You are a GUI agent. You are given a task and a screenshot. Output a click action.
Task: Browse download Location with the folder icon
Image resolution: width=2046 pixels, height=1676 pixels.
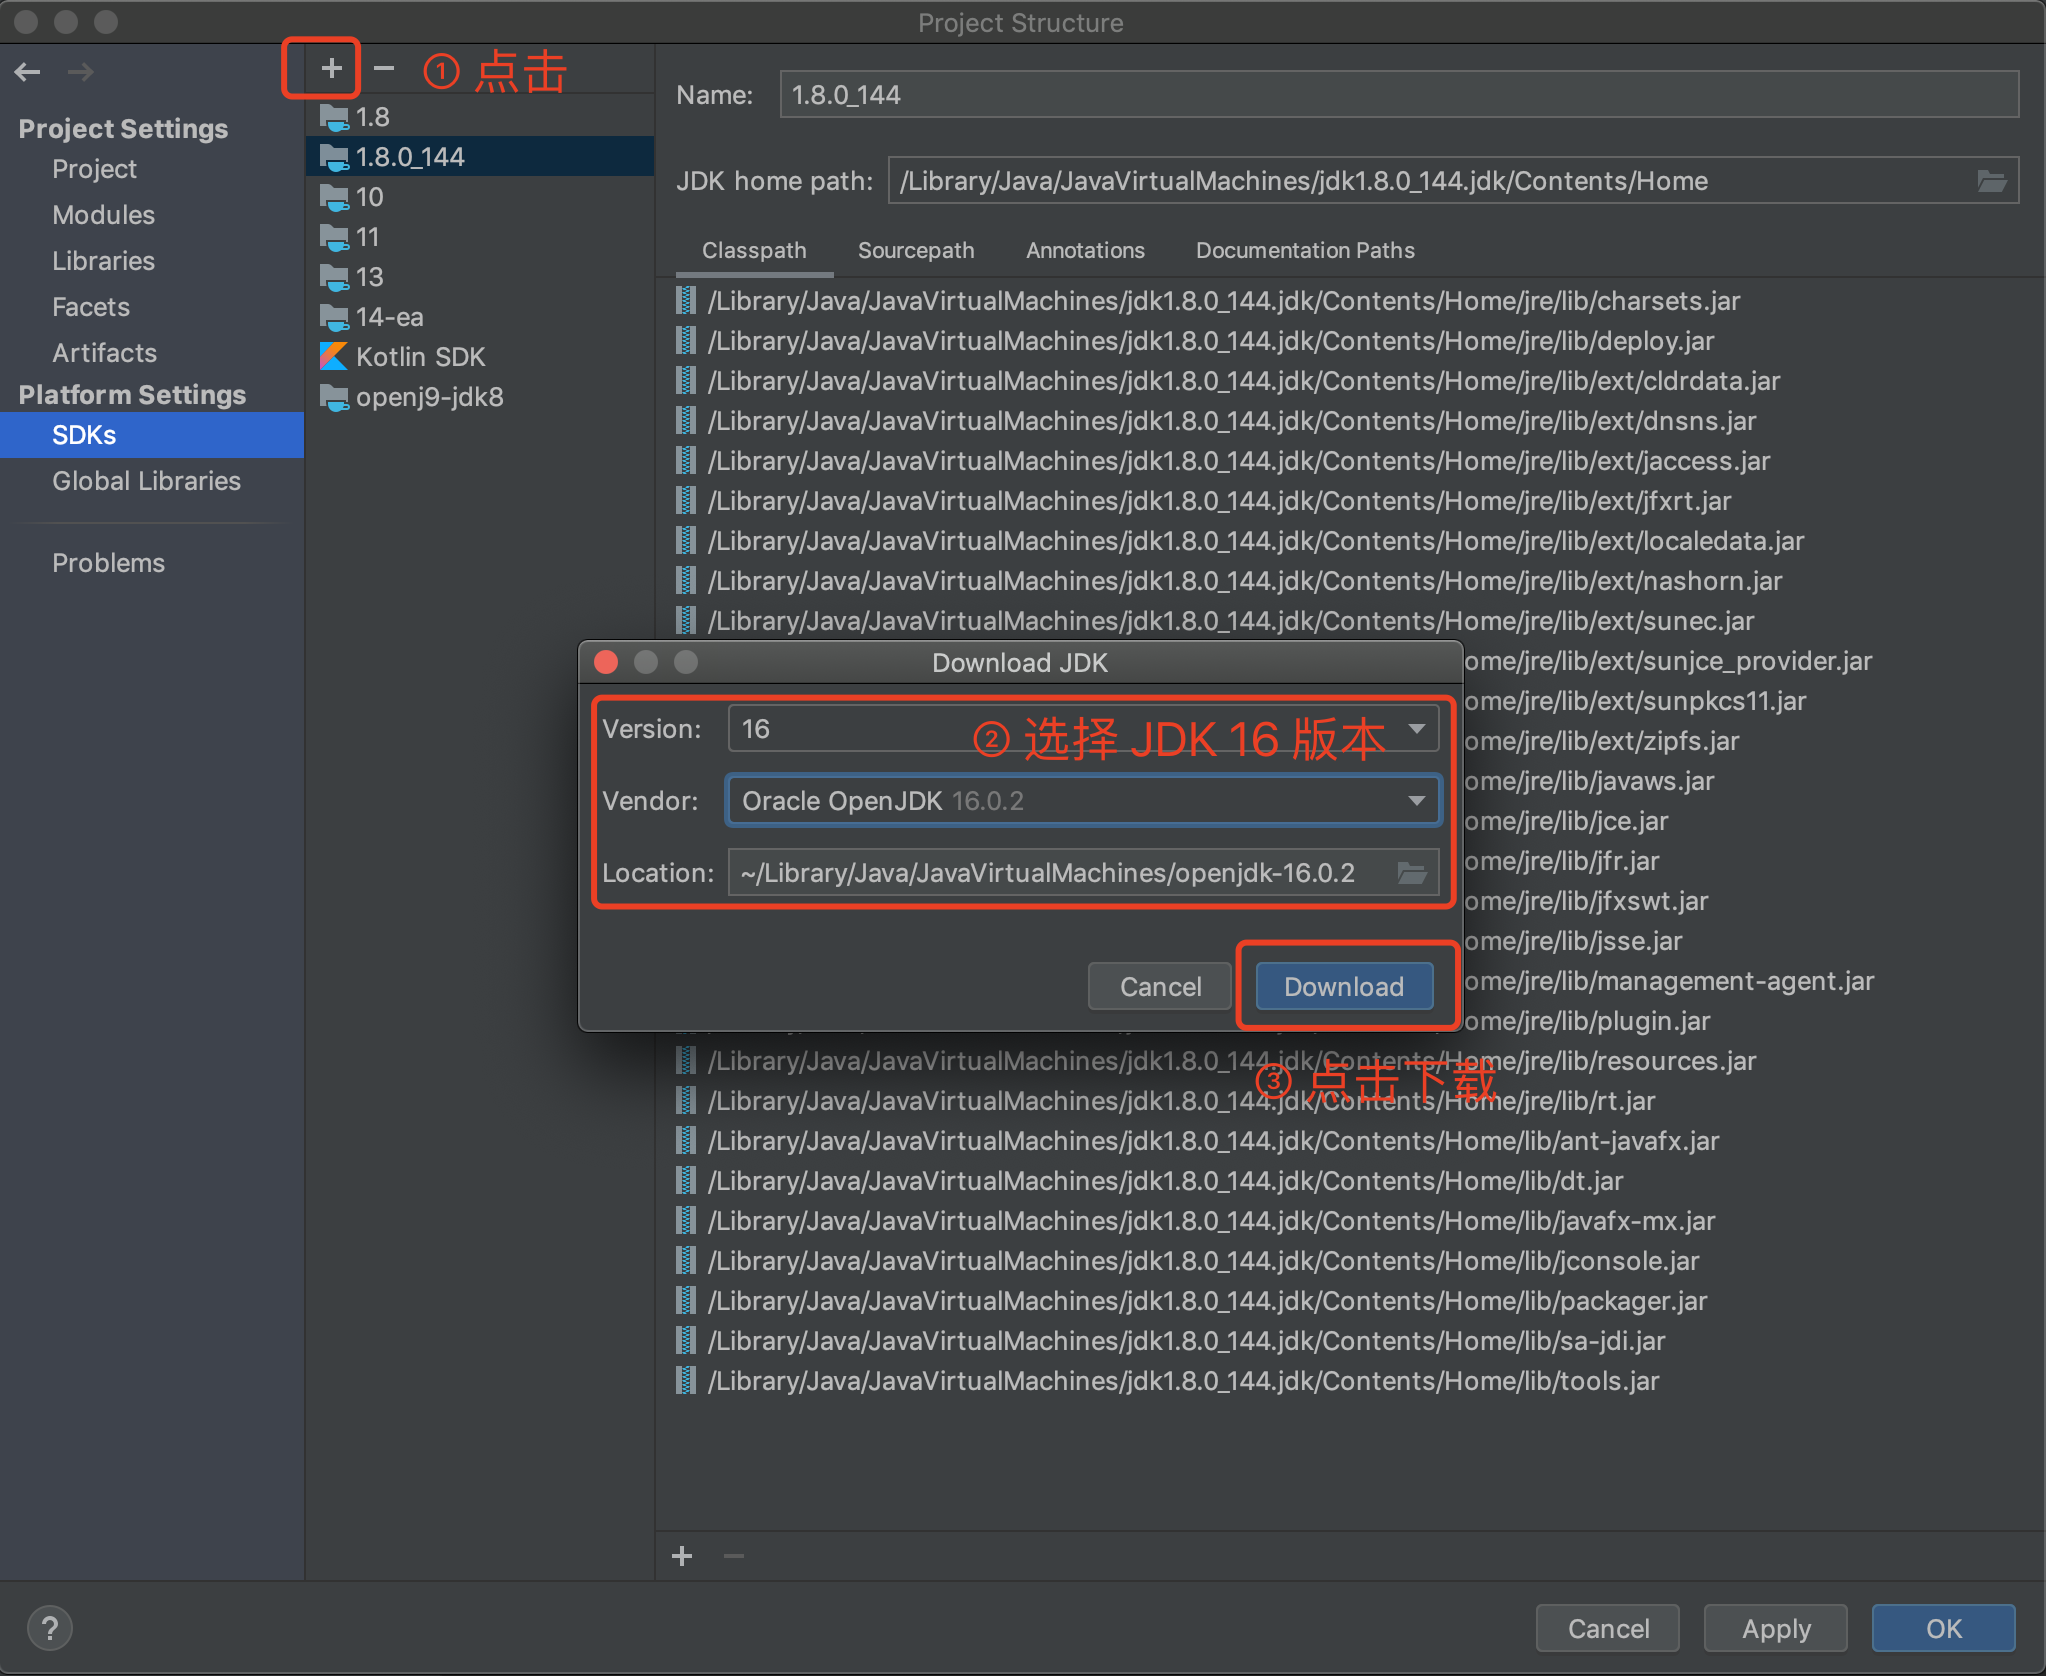1411,872
